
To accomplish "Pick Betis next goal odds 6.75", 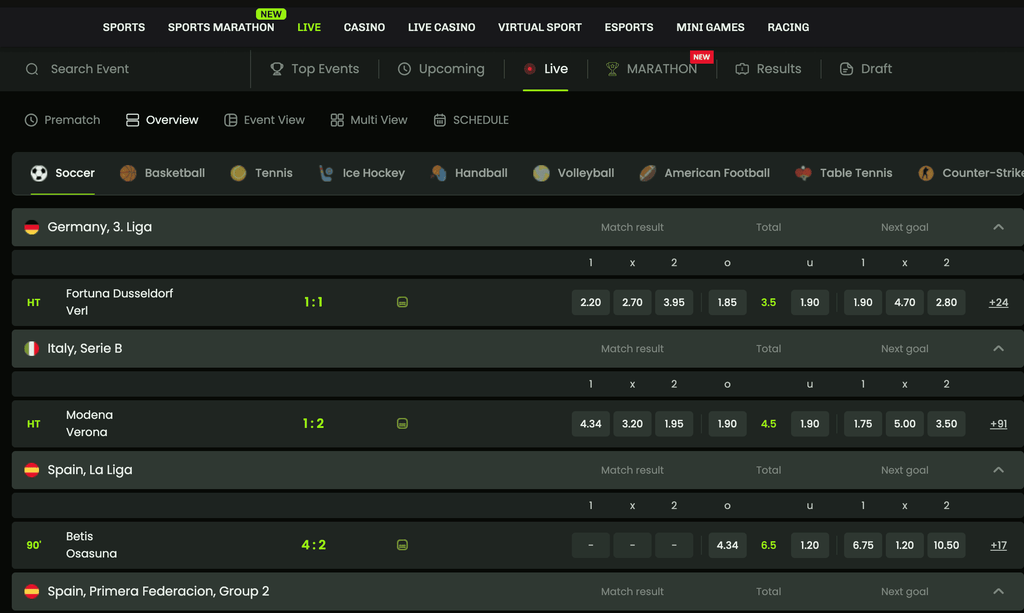I will [x=863, y=545].
